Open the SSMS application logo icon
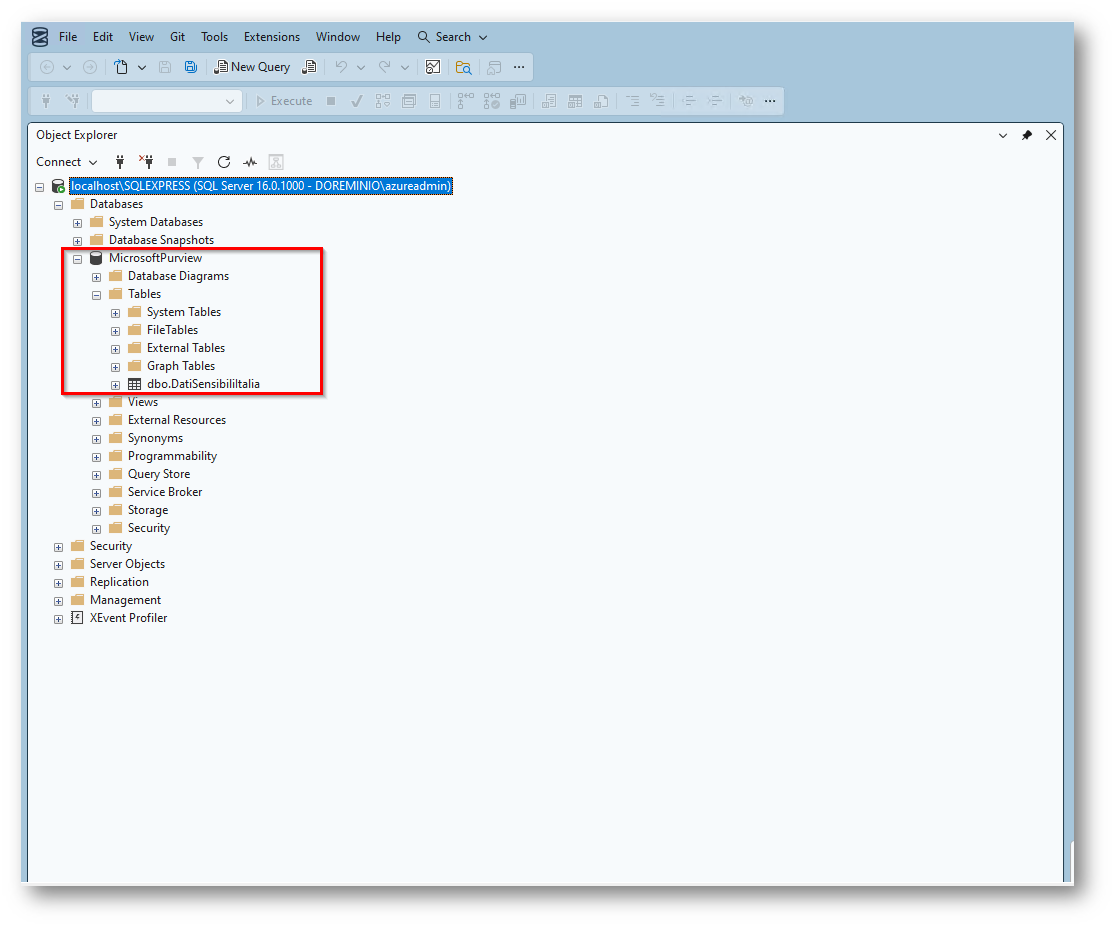This screenshot has width=1116, height=928. click(x=40, y=37)
